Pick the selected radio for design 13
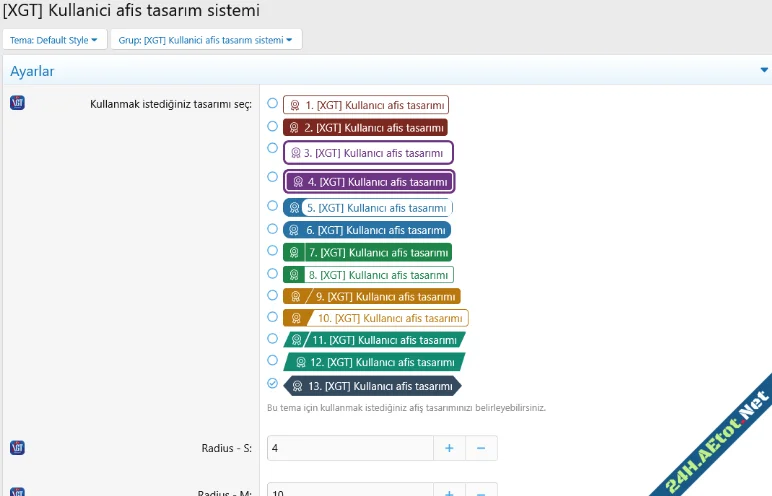The width and height of the screenshot is (772, 496). click(273, 384)
